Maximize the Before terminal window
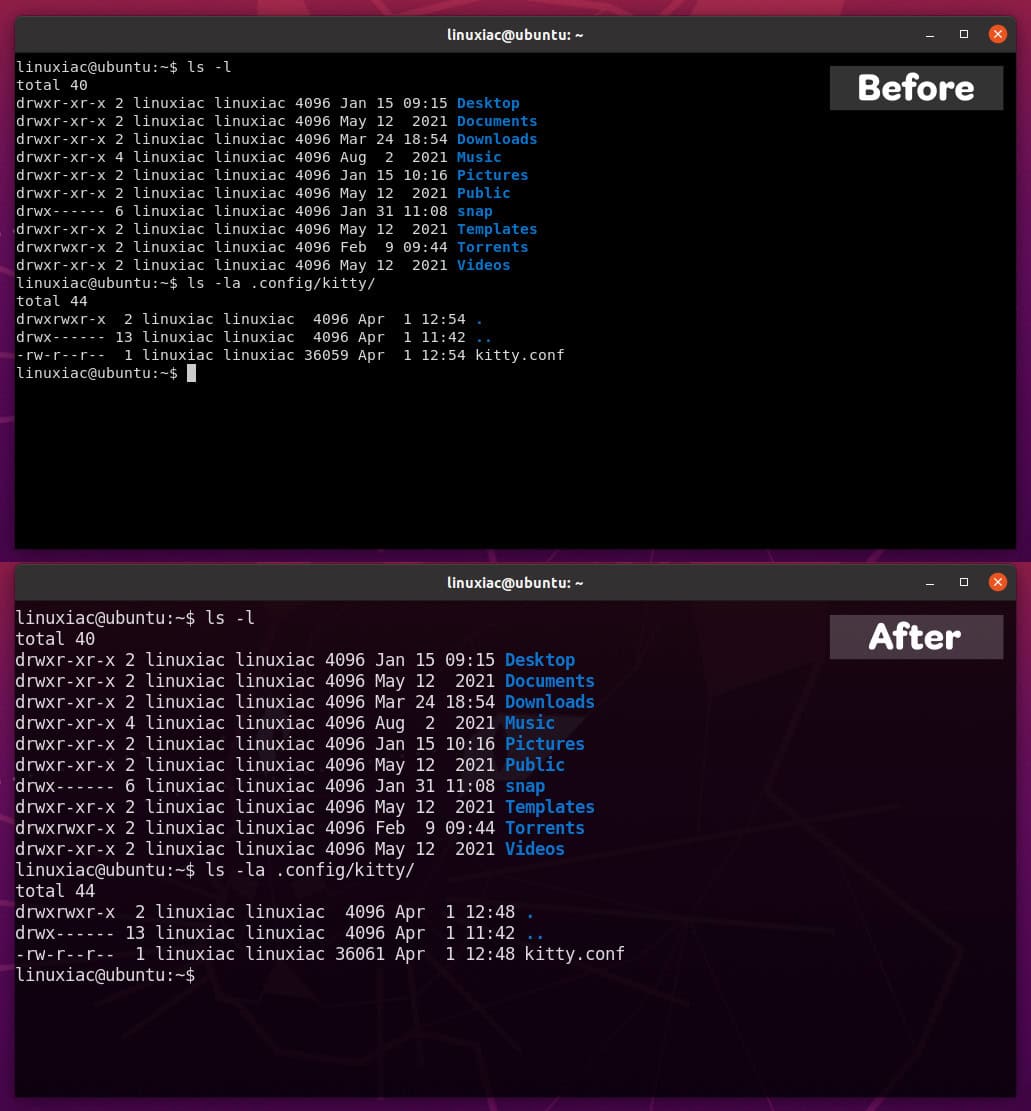 (x=963, y=34)
